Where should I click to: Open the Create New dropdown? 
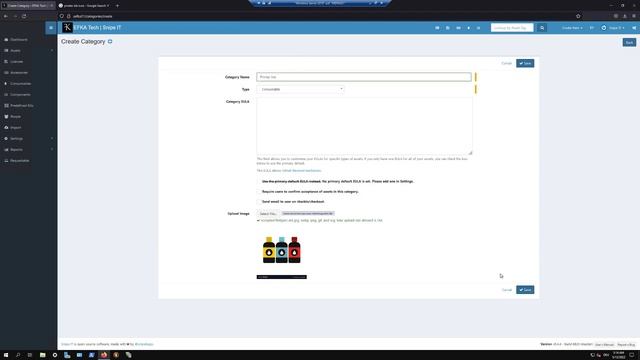[x=572, y=28]
